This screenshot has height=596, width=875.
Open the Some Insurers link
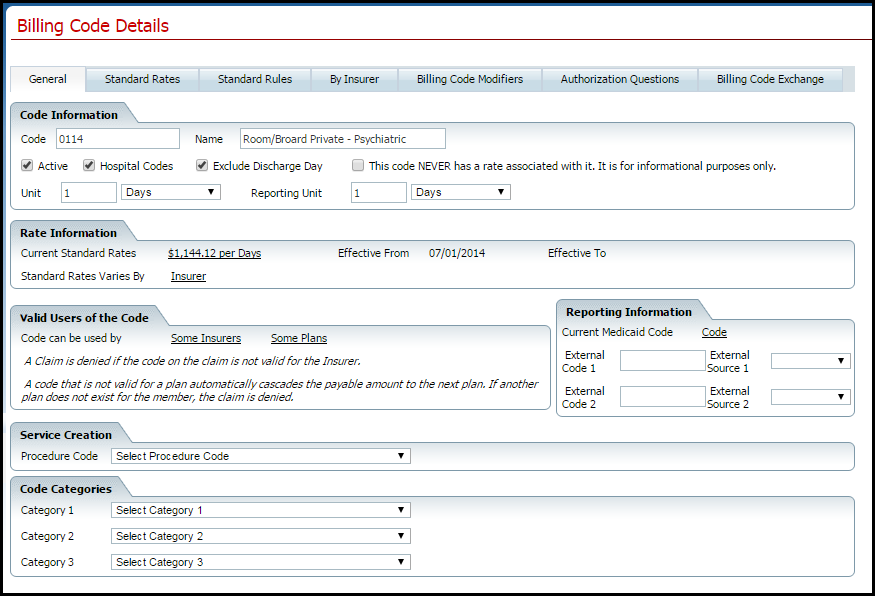(x=206, y=339)
